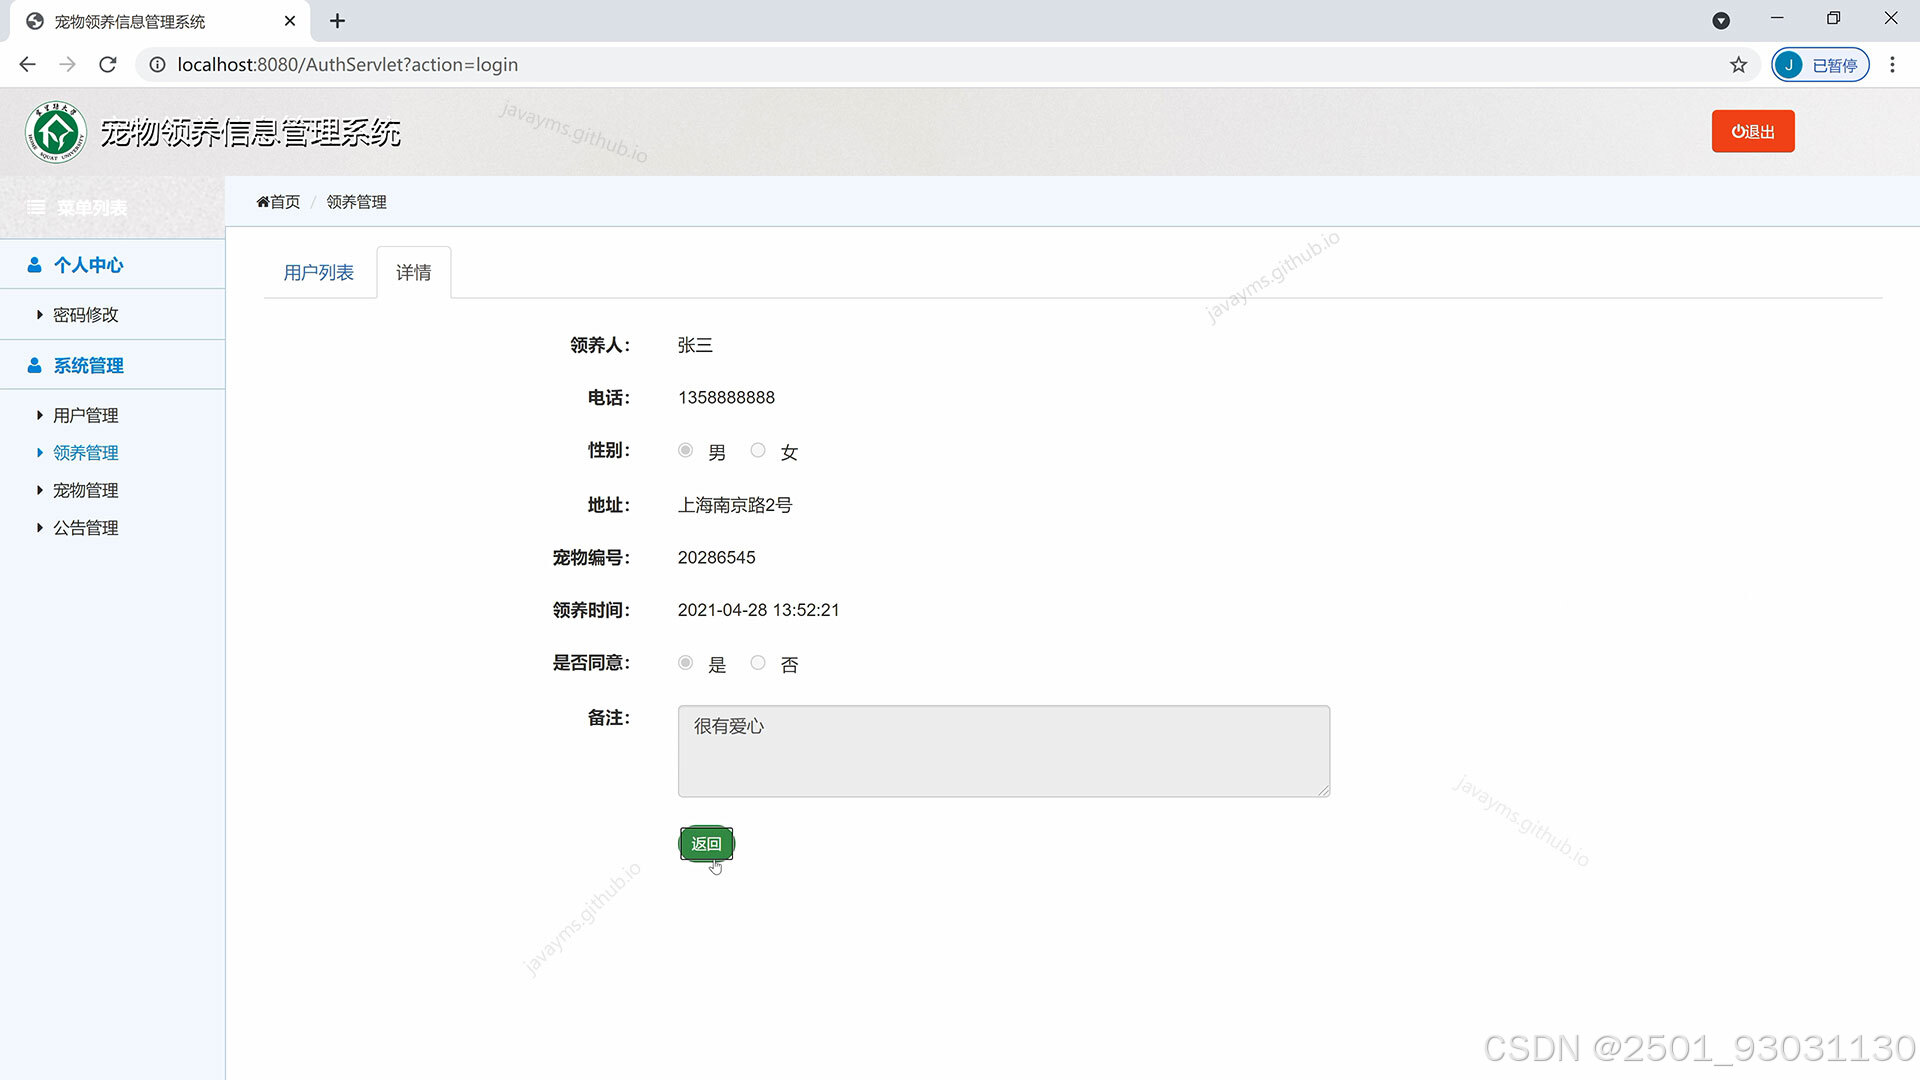Click the pet adoption system logo

56,132
